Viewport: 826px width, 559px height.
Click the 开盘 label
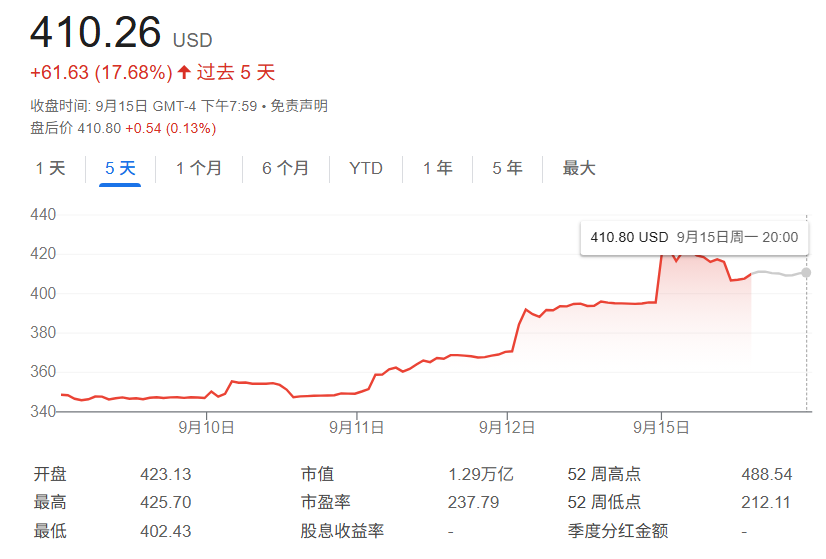[x=50, y=474]
